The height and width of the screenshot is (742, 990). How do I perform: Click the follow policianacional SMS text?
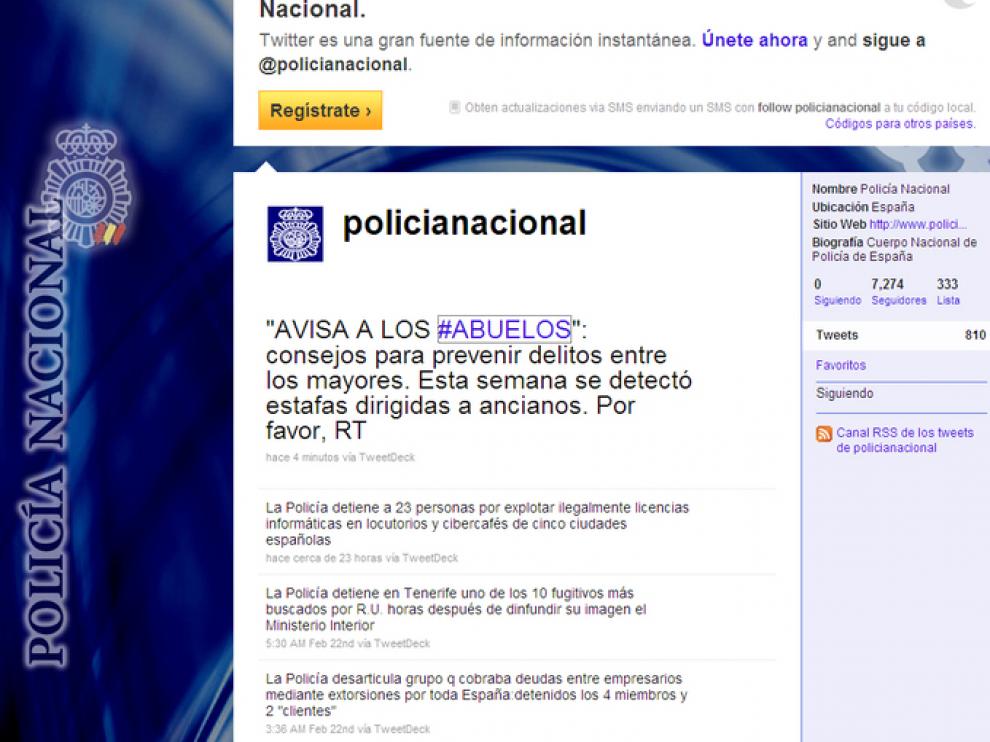coord(818,107)
